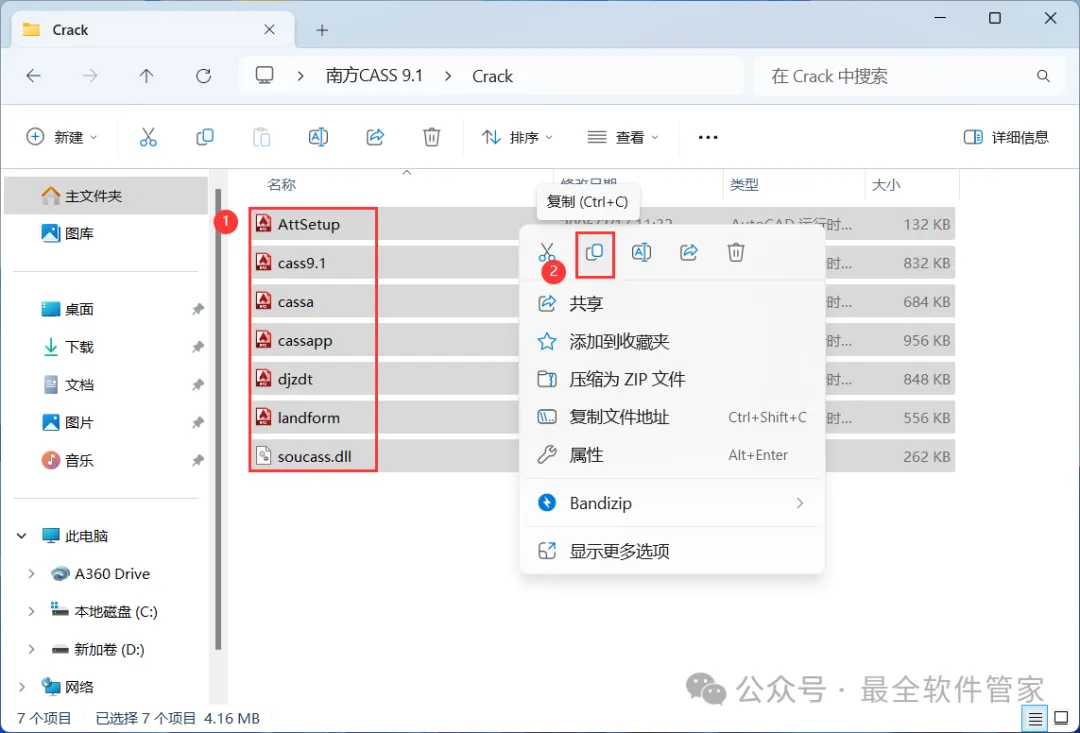Sort by the 名称 column header
1080x733 pixels.
(282, 185)
